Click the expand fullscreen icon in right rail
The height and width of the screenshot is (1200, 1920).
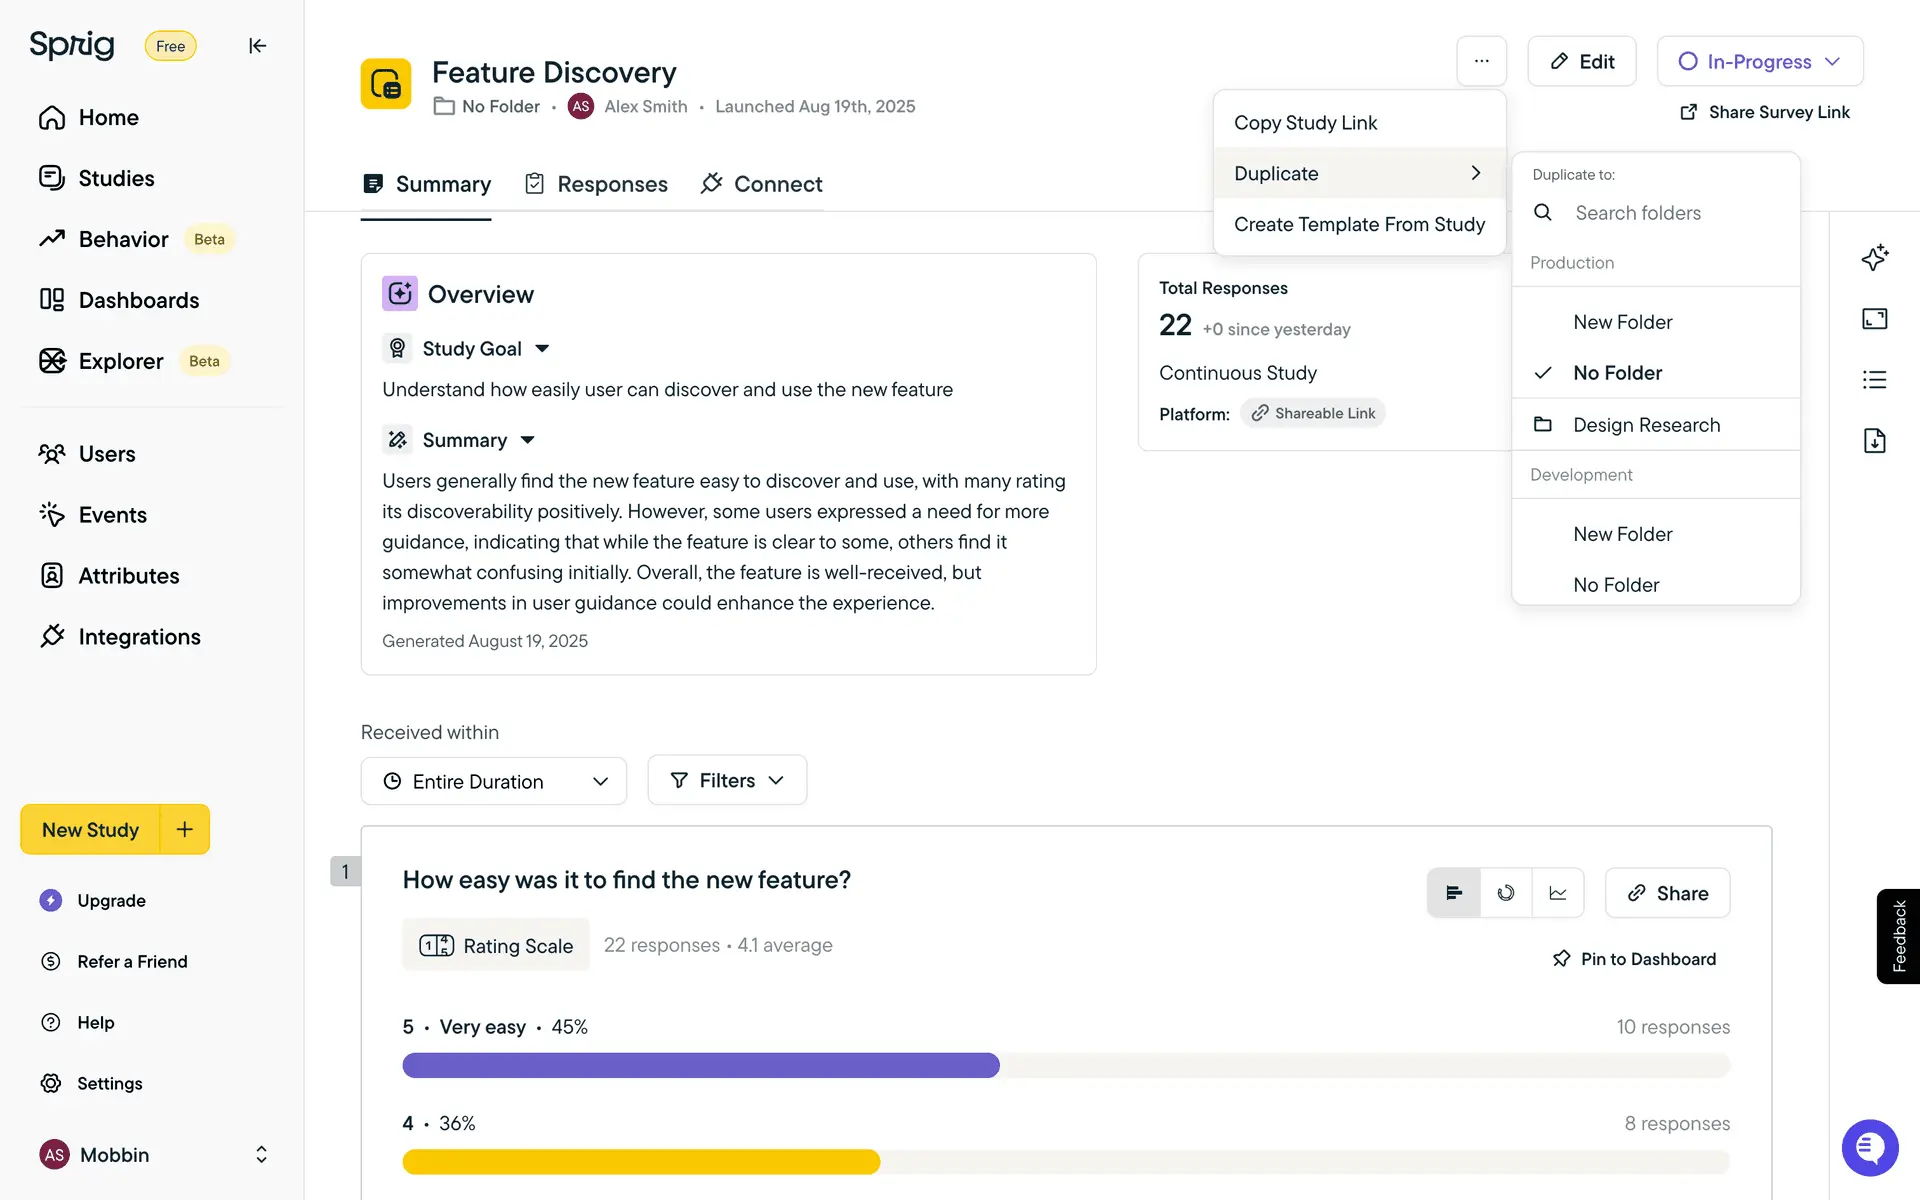coord(1874,319)
